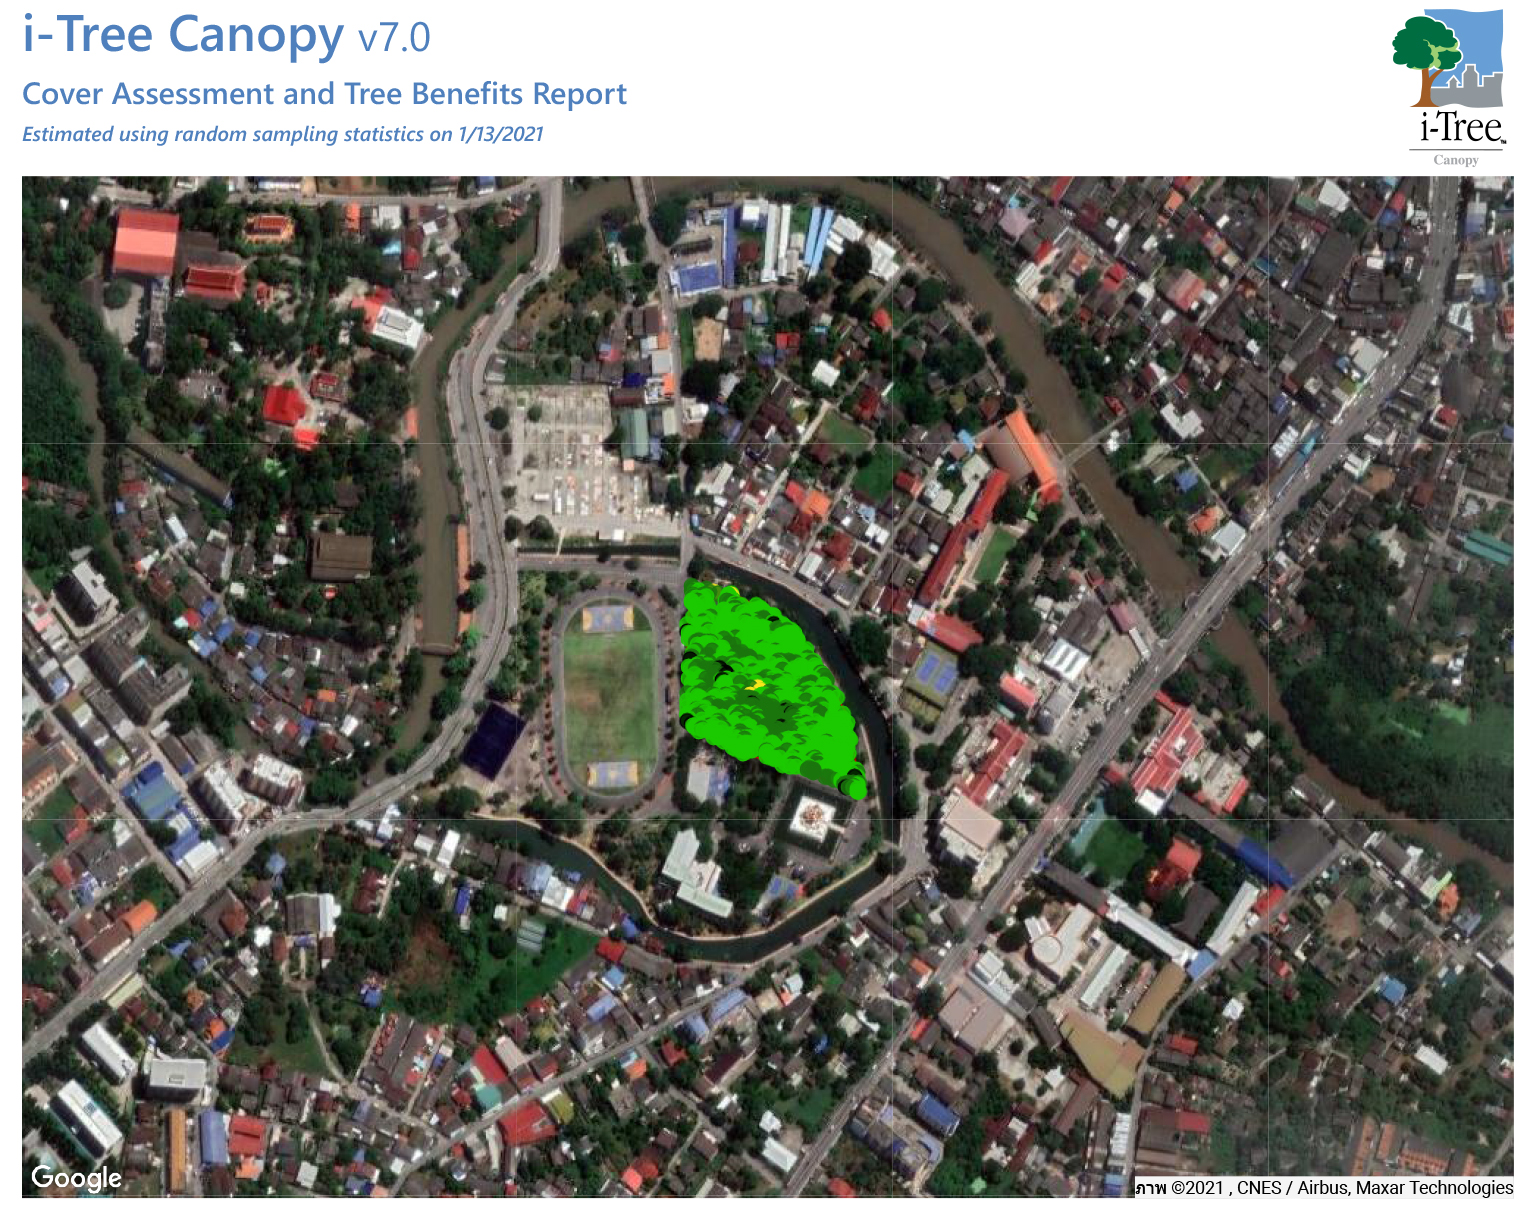Screen dimensions: 1529x1217
Task: Click the estimated sampling date line
Action: tap(282, 135)
